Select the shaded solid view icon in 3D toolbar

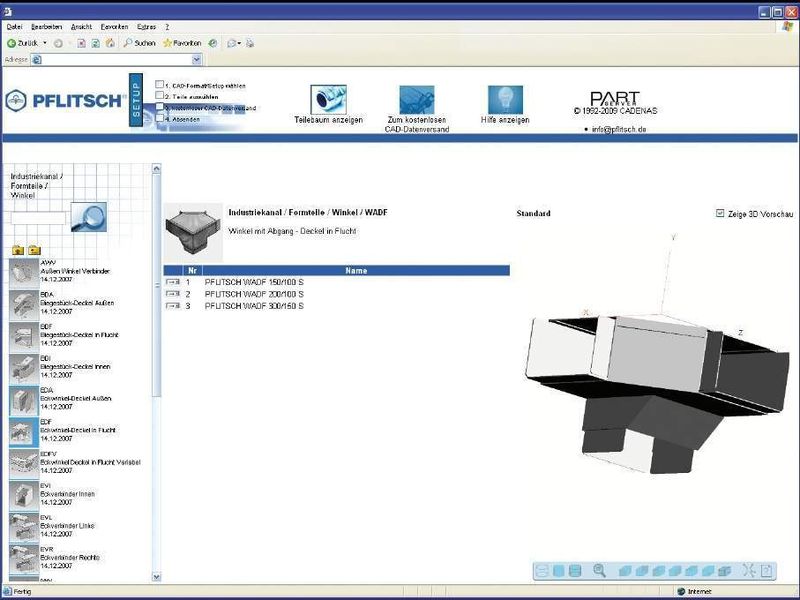(x=556, y=567)
